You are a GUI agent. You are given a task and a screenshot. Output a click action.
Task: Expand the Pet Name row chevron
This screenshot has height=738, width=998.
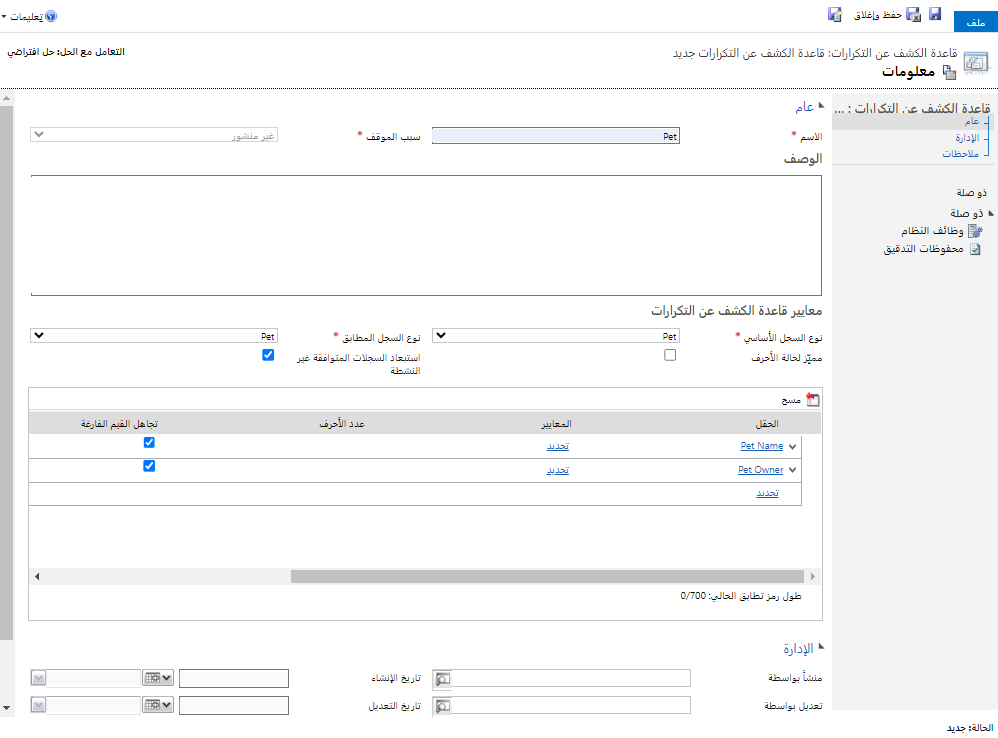pyautogui.click(x=792, y=447)
